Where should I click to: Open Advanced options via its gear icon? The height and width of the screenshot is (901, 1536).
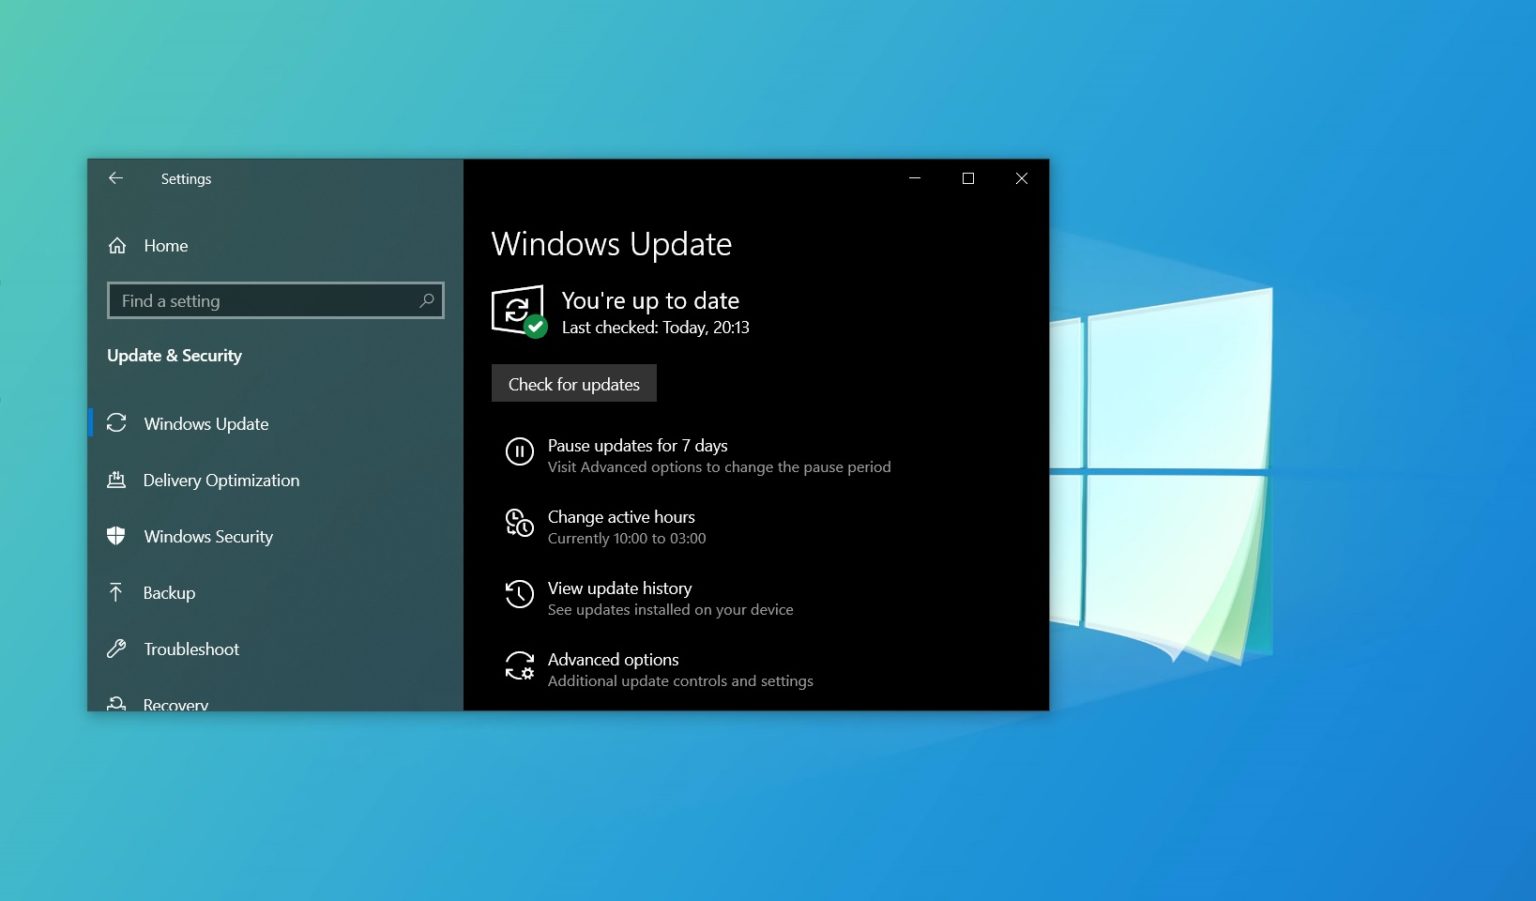pos(519,667)
